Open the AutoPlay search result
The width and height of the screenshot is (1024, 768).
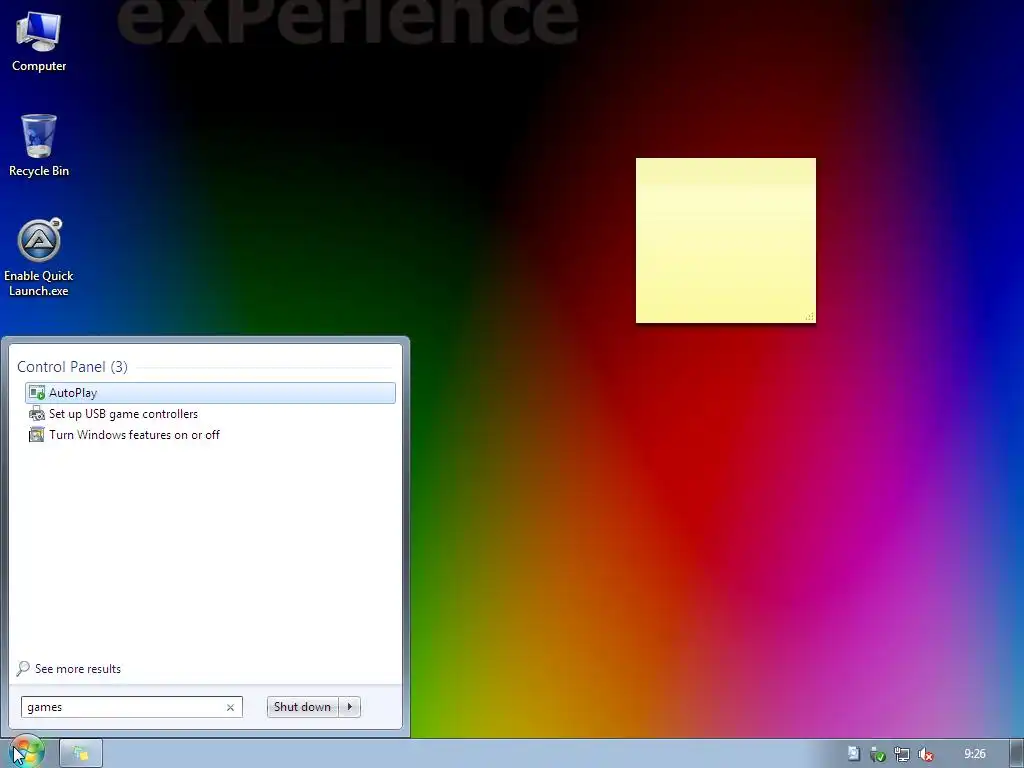(x=210, y=392)
